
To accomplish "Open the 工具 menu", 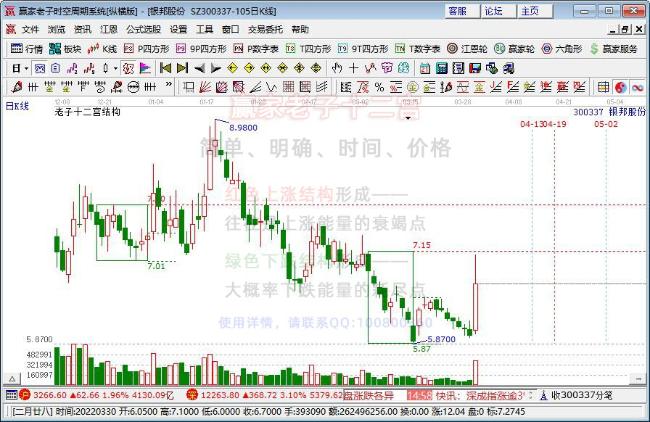I will pyautogui.click(x=204, y=29).
